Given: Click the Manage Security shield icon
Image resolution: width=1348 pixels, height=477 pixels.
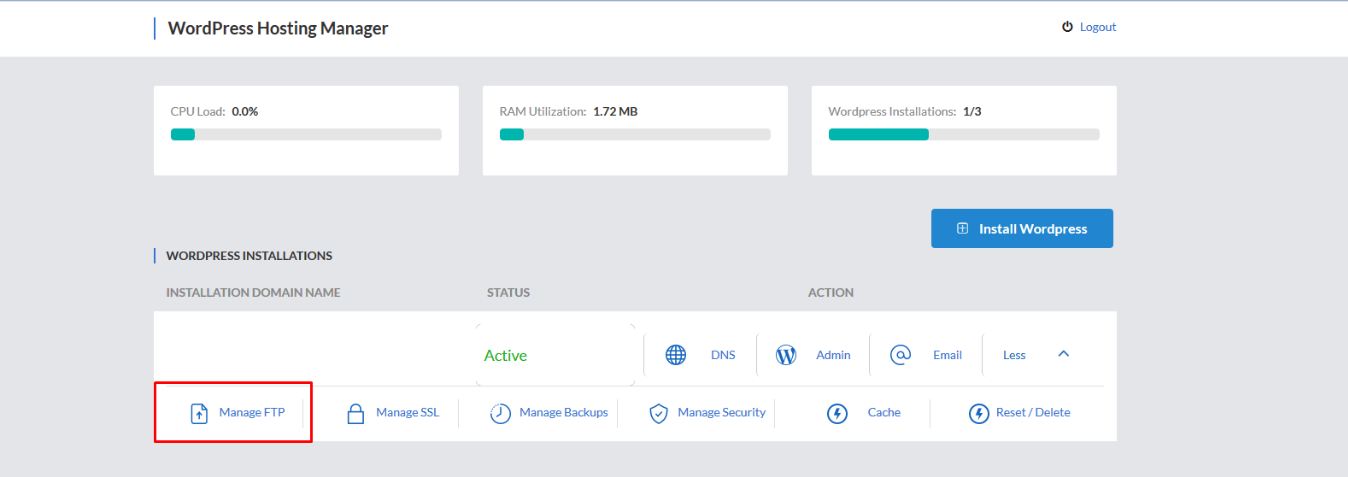Looking at the screenshot, I should click(658, 413).
